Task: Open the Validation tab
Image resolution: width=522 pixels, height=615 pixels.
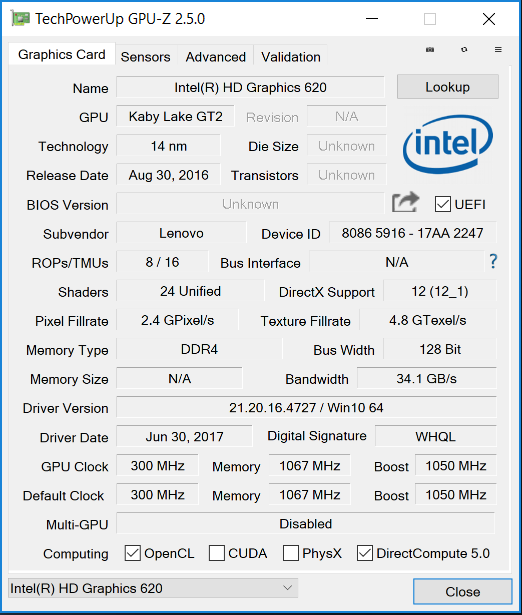Action: [291, 57]
